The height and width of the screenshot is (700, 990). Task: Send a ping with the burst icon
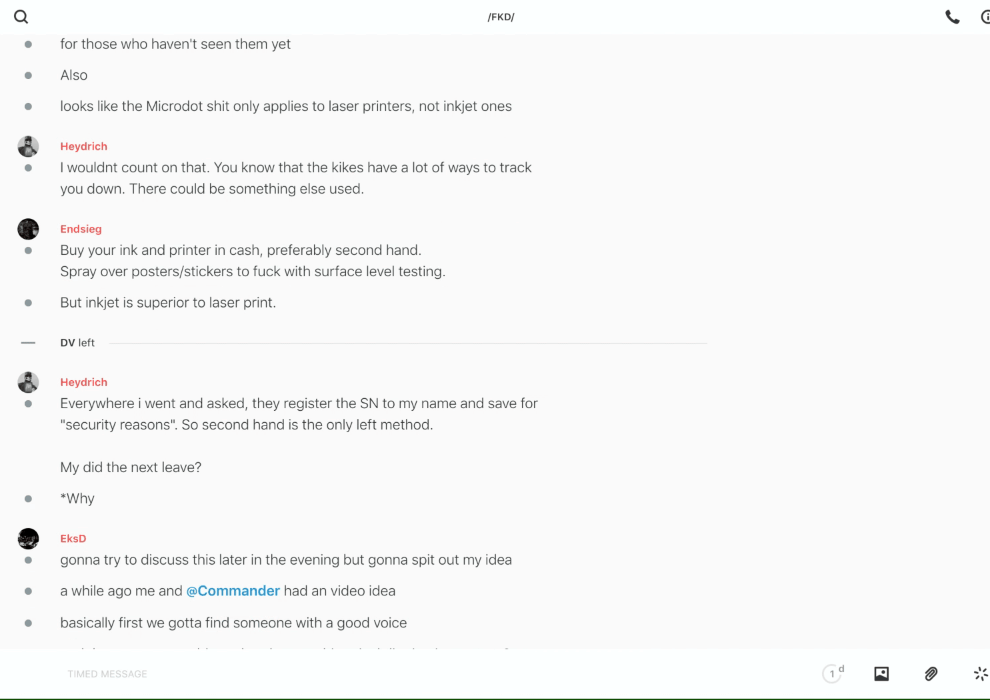(x=980, y=674)
